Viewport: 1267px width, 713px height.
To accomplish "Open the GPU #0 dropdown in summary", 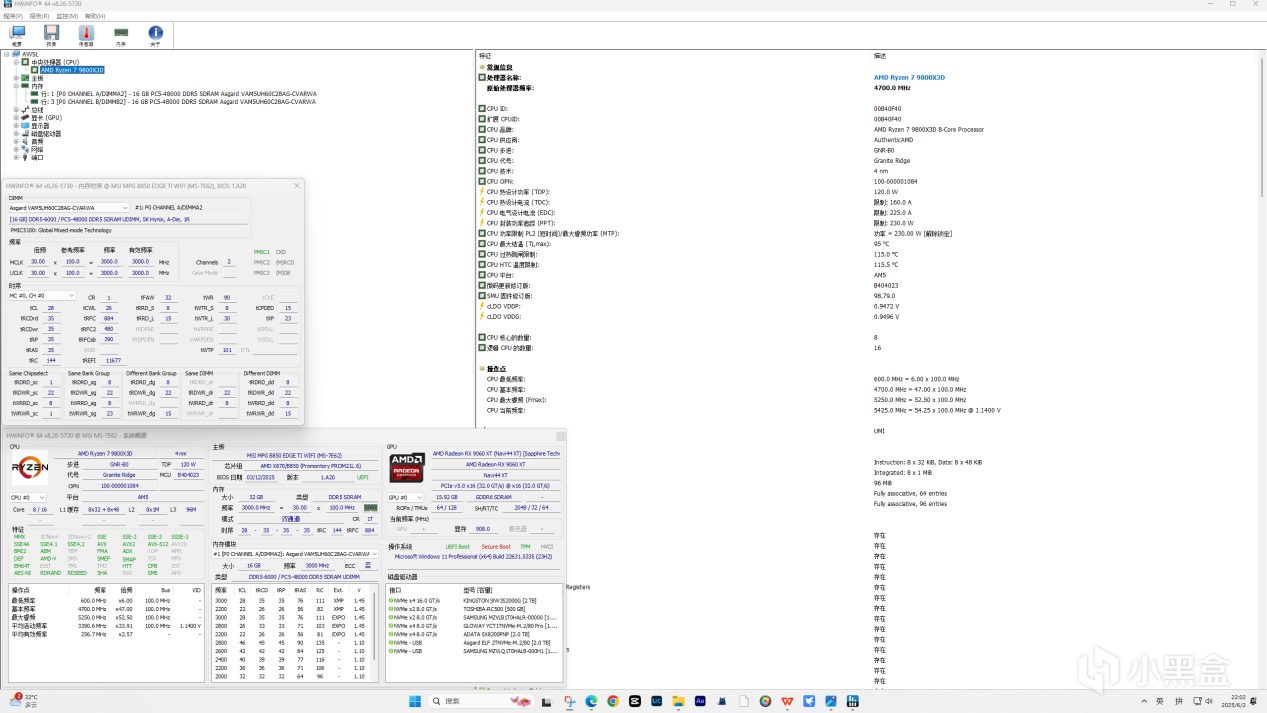I will tap(405, 497).
